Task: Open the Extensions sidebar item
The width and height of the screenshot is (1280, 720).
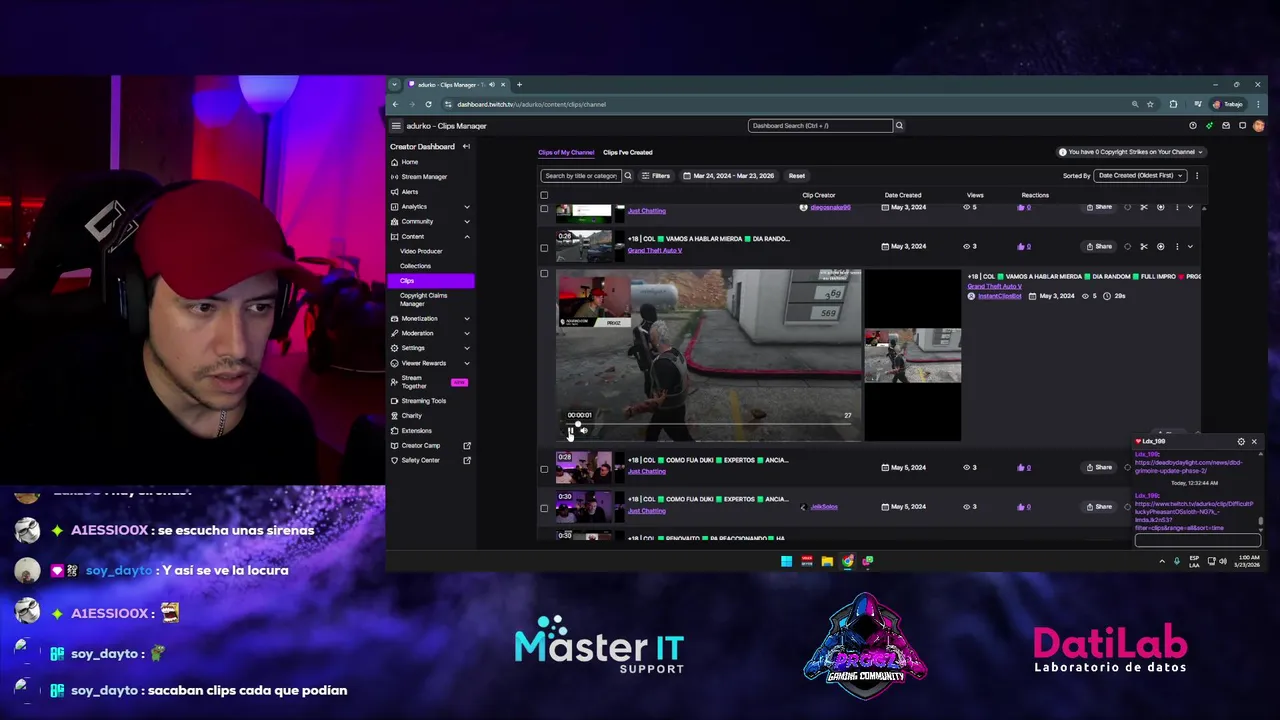Action: tap(417, 431)
